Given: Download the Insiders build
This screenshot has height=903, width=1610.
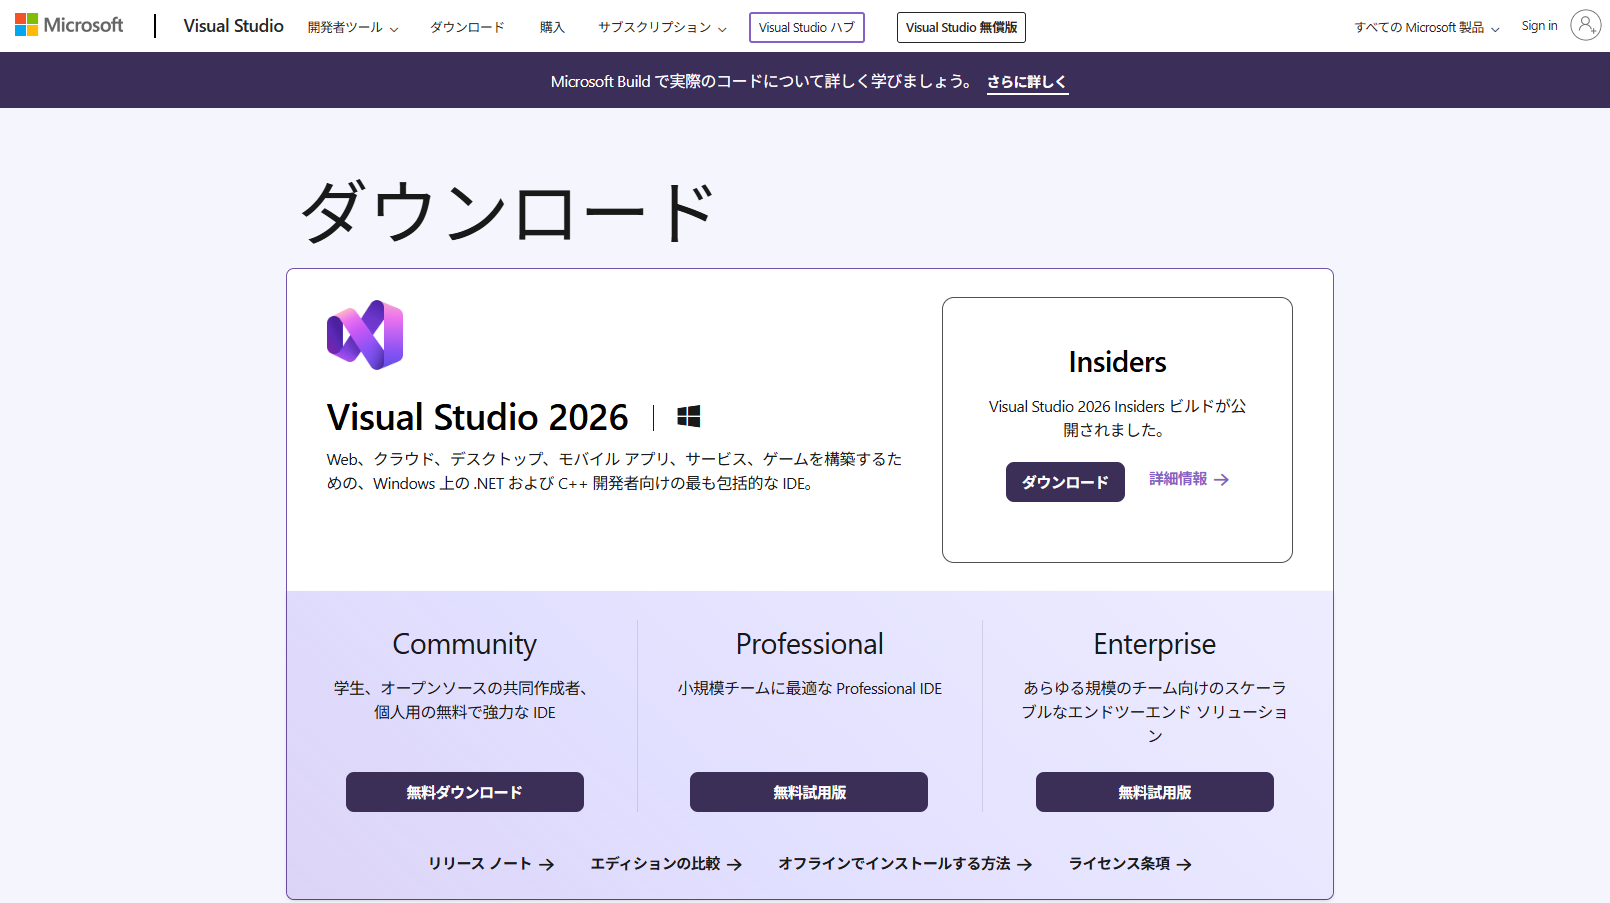Looking at the screenshot, I should [1065, 482].
